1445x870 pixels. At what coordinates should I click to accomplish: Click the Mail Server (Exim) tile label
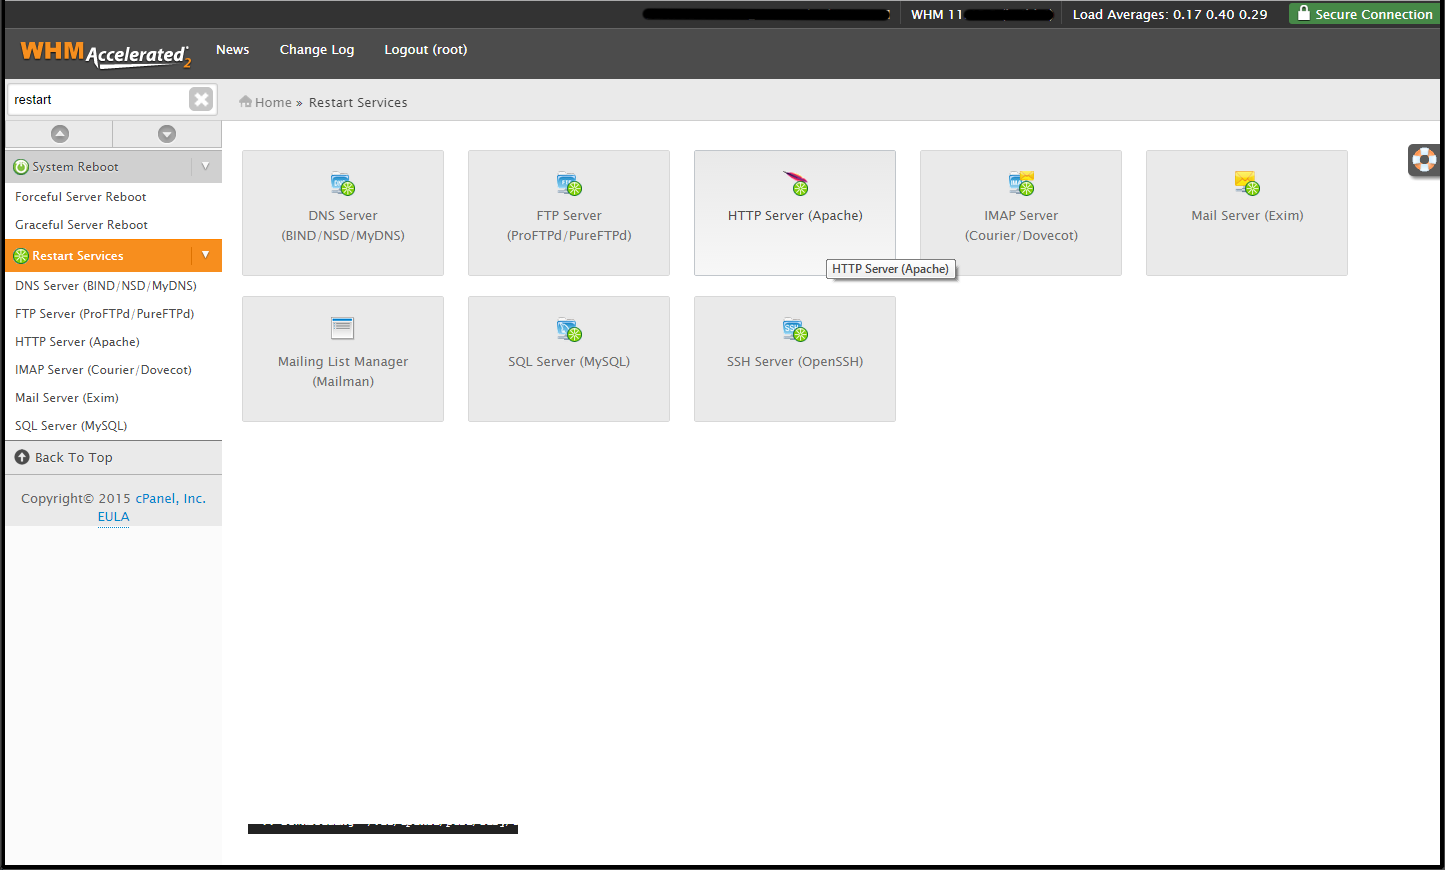[x=1247, y=216]
